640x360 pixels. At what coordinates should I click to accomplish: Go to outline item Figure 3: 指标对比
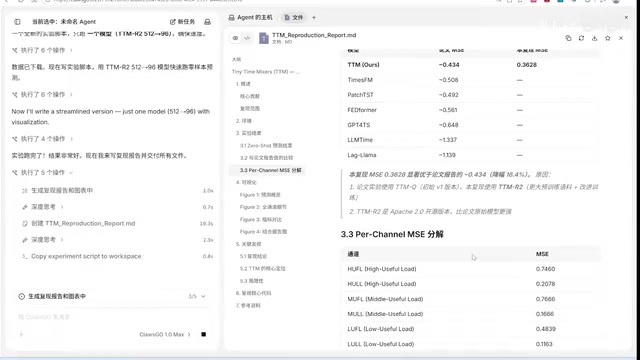260,219
